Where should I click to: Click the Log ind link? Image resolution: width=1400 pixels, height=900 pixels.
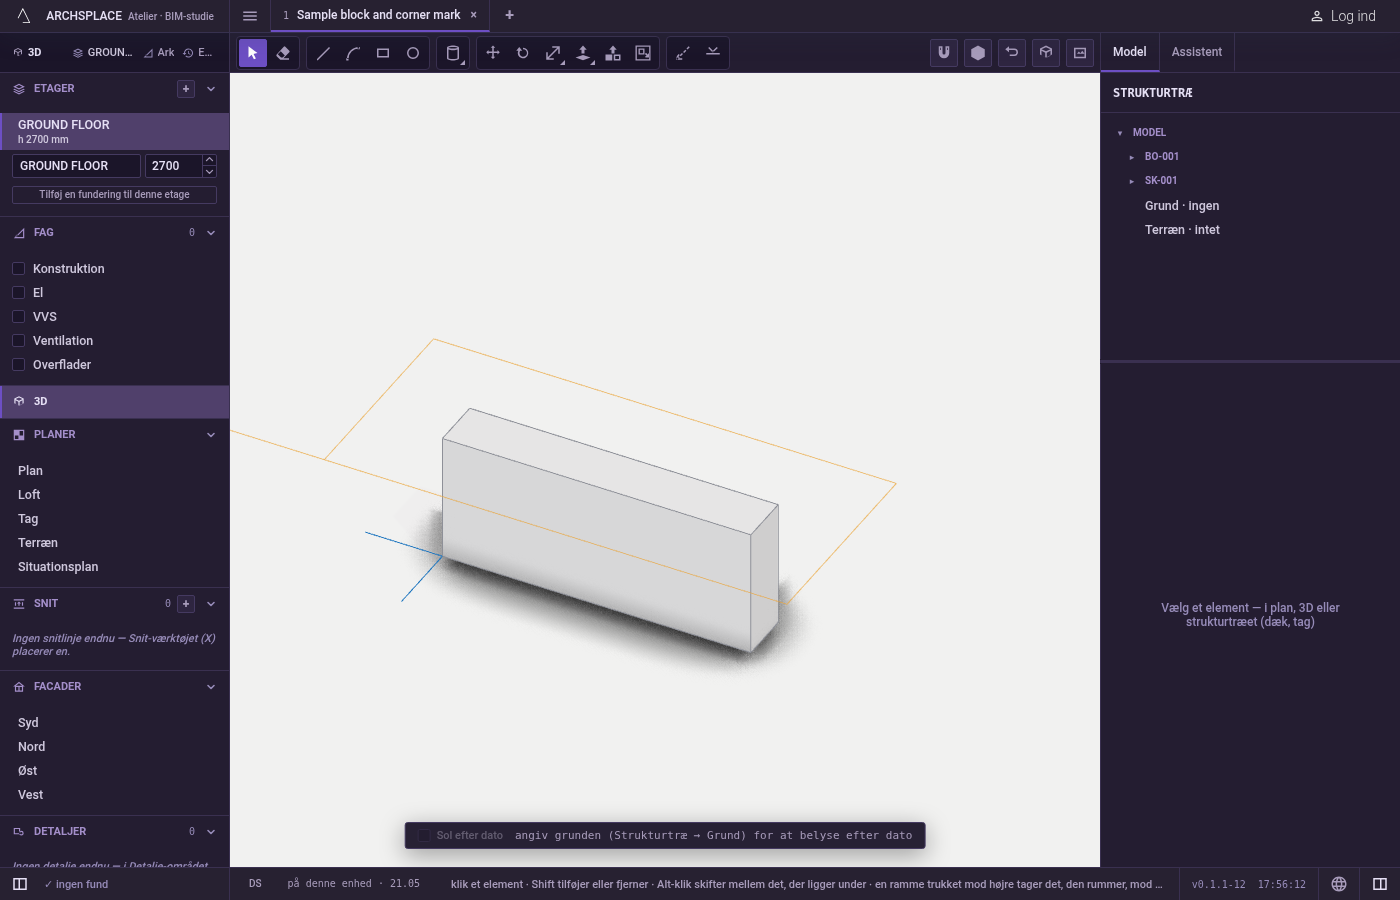[x=1343, y=16]
